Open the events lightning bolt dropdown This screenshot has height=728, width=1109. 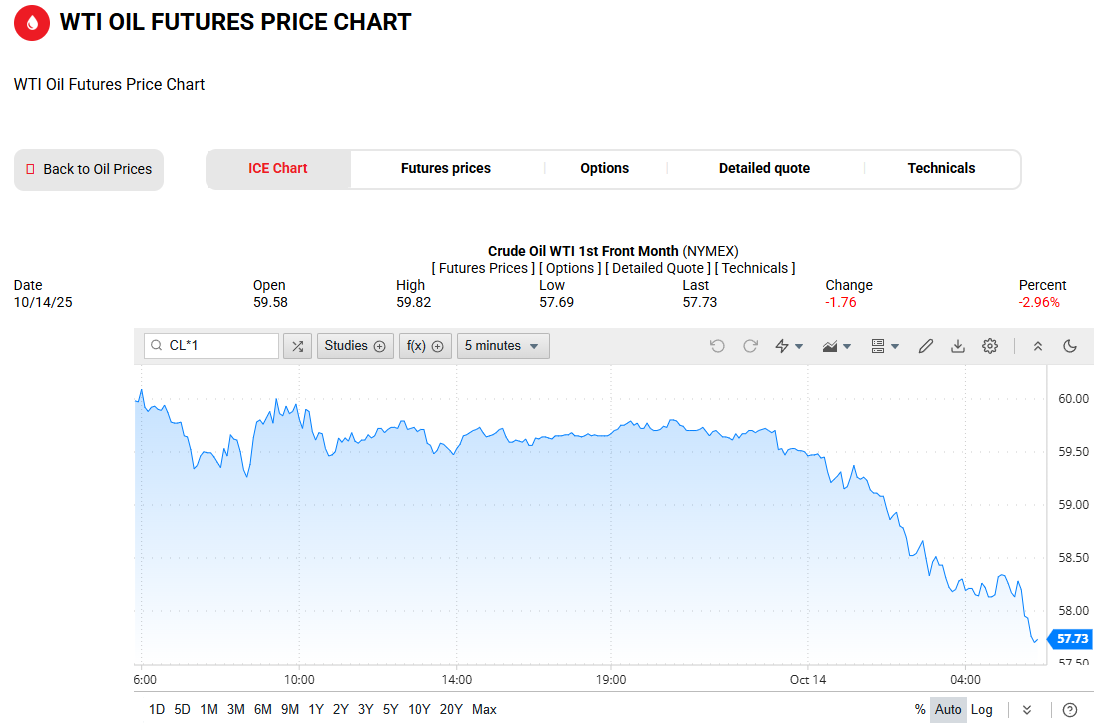pos(790,346)
